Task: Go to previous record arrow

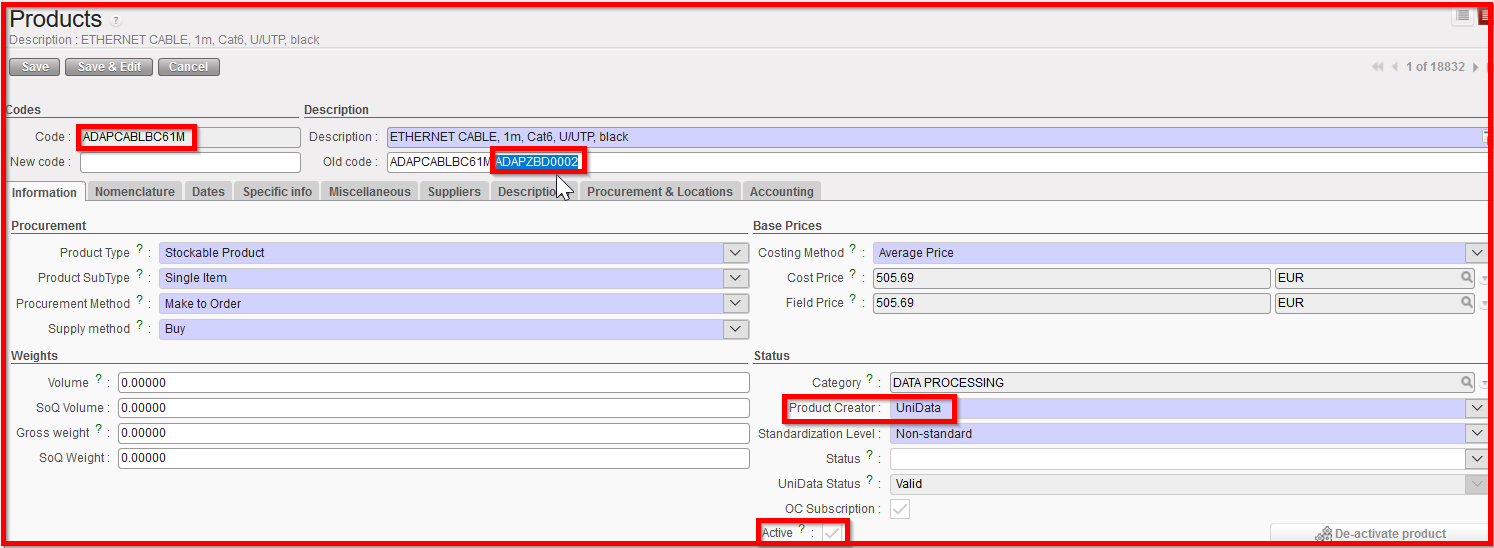Action: point(1395,67)
